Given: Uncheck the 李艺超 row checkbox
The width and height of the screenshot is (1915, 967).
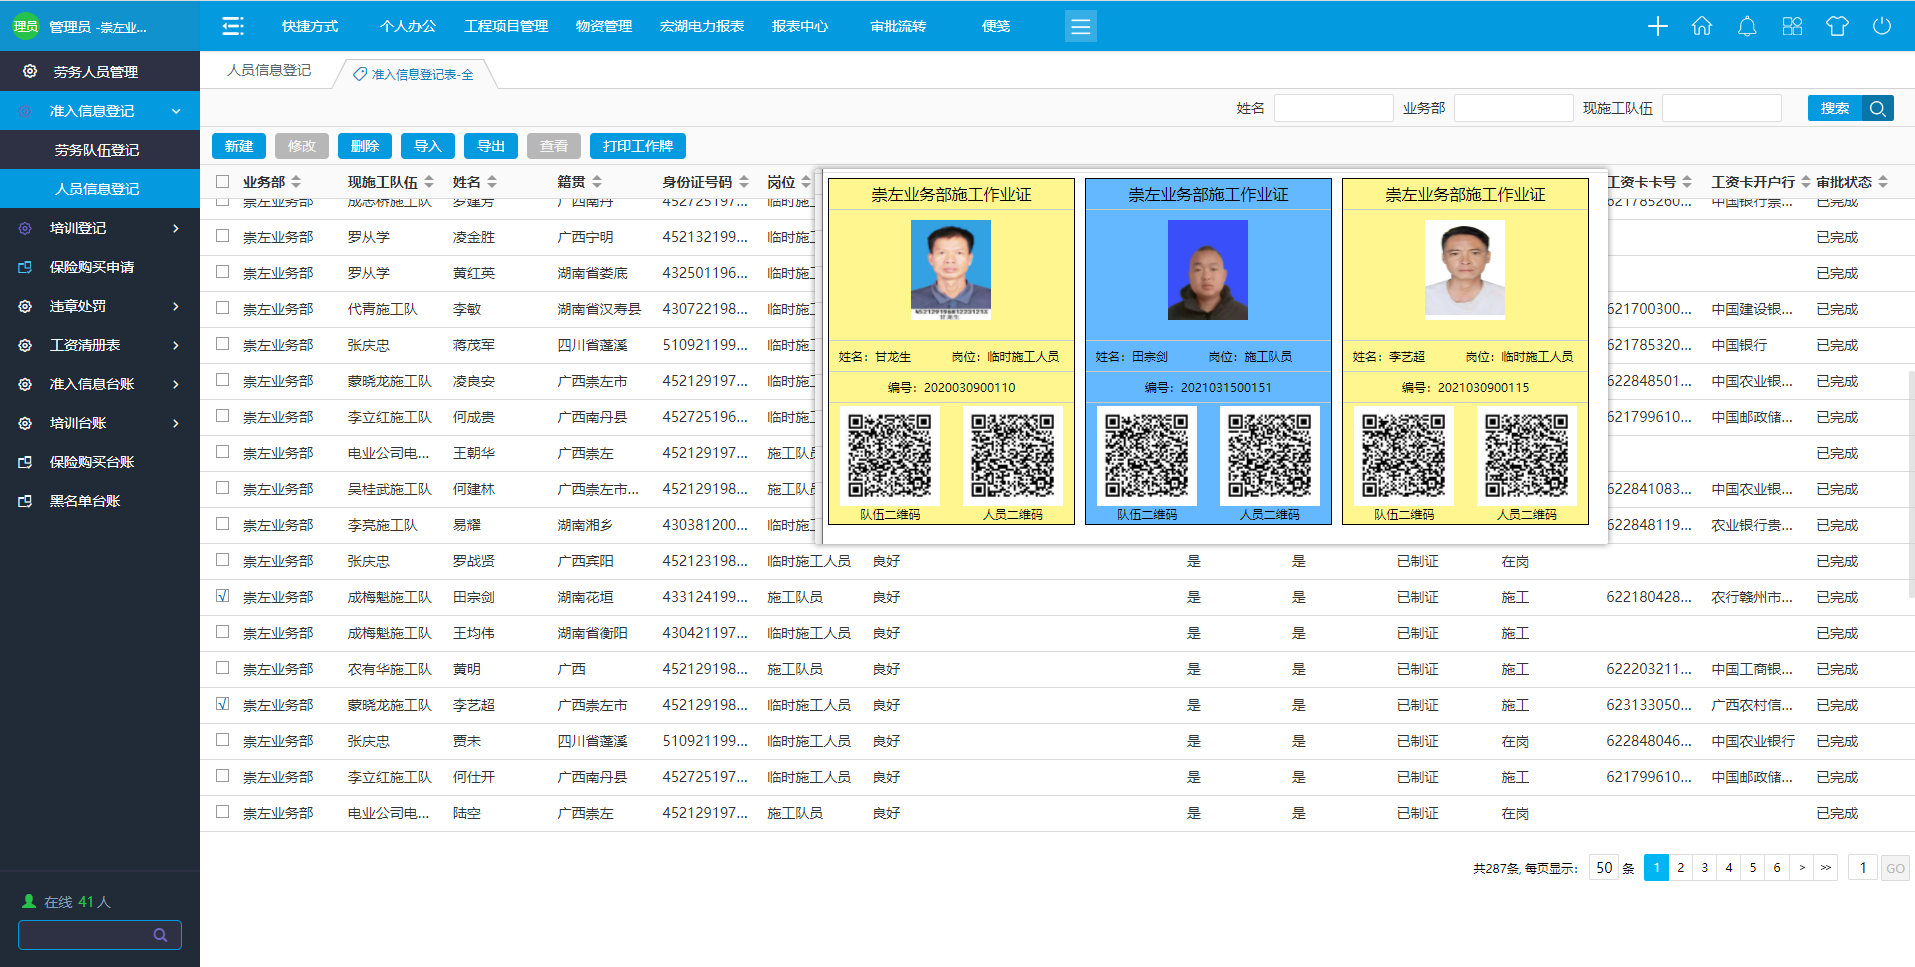Looking at the screenshot, I should (x=223, y=704).
